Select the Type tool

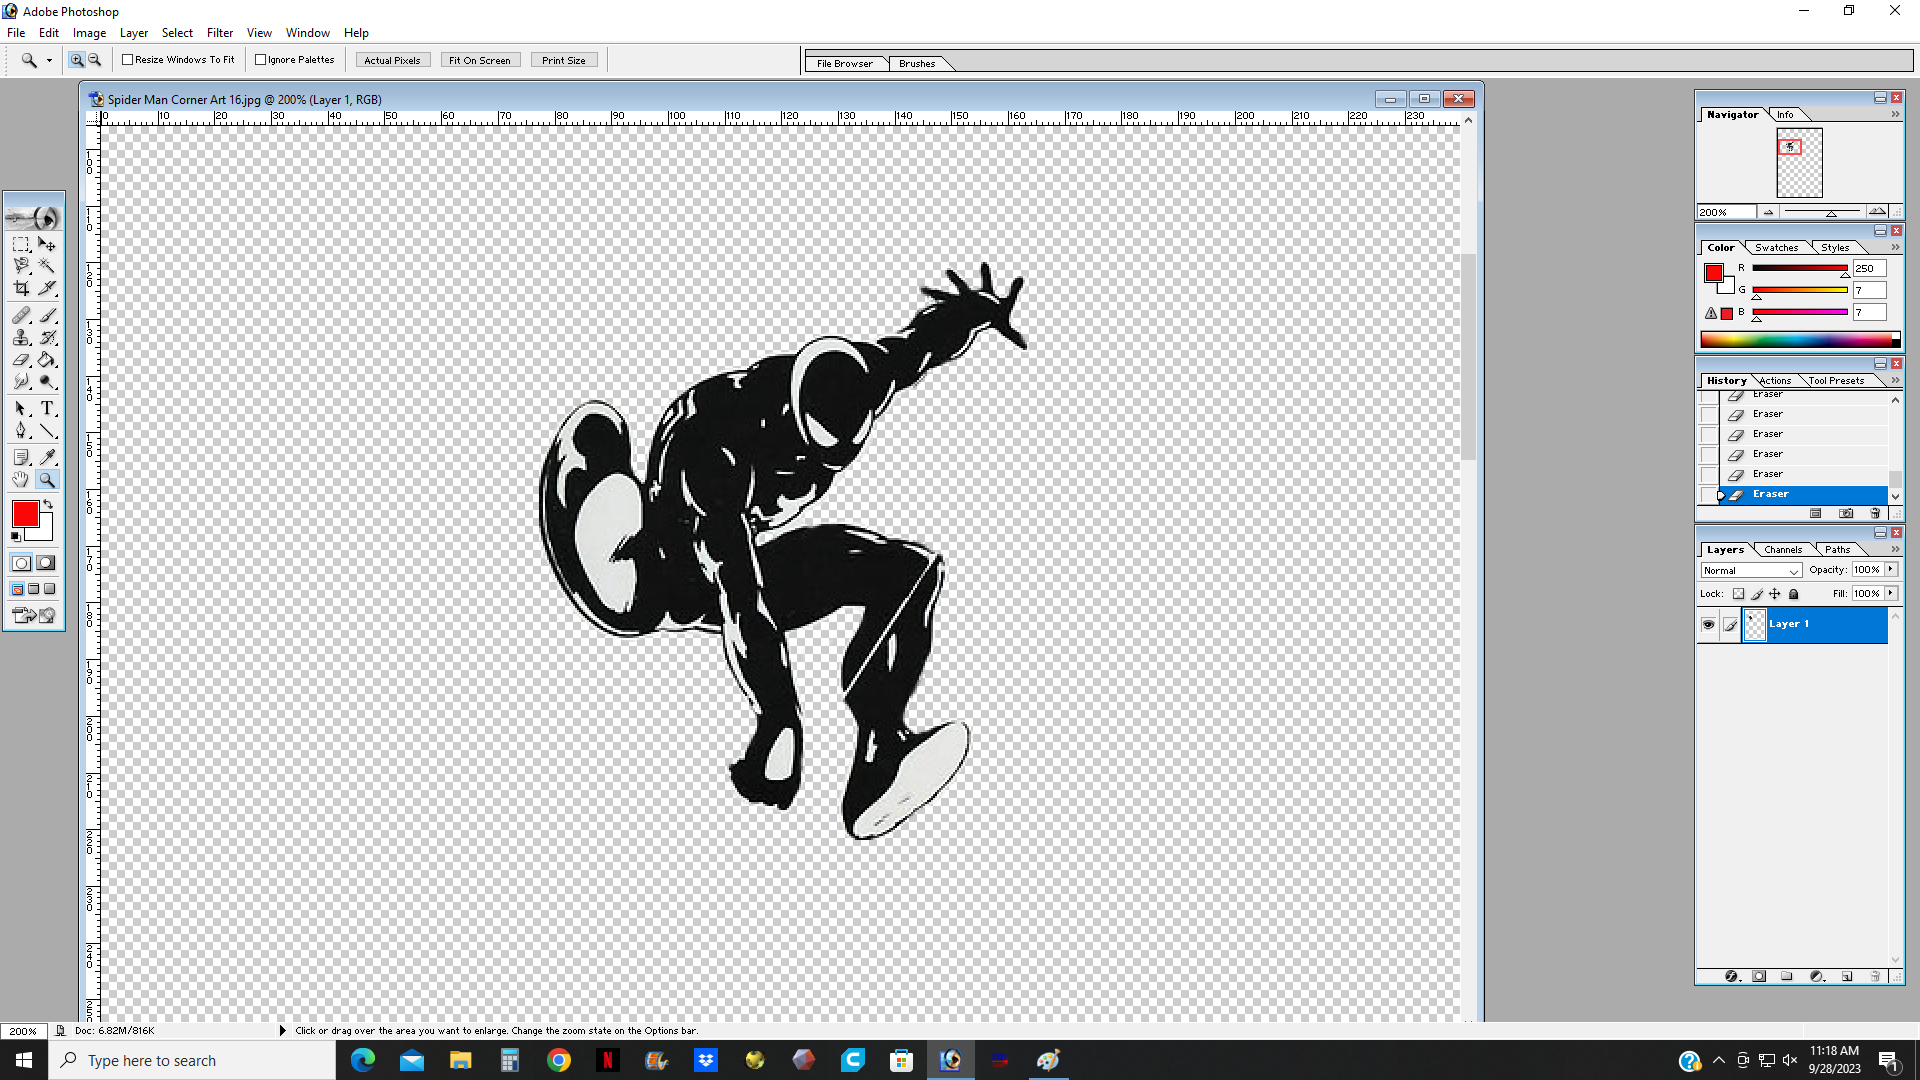(x=47, y=408)
